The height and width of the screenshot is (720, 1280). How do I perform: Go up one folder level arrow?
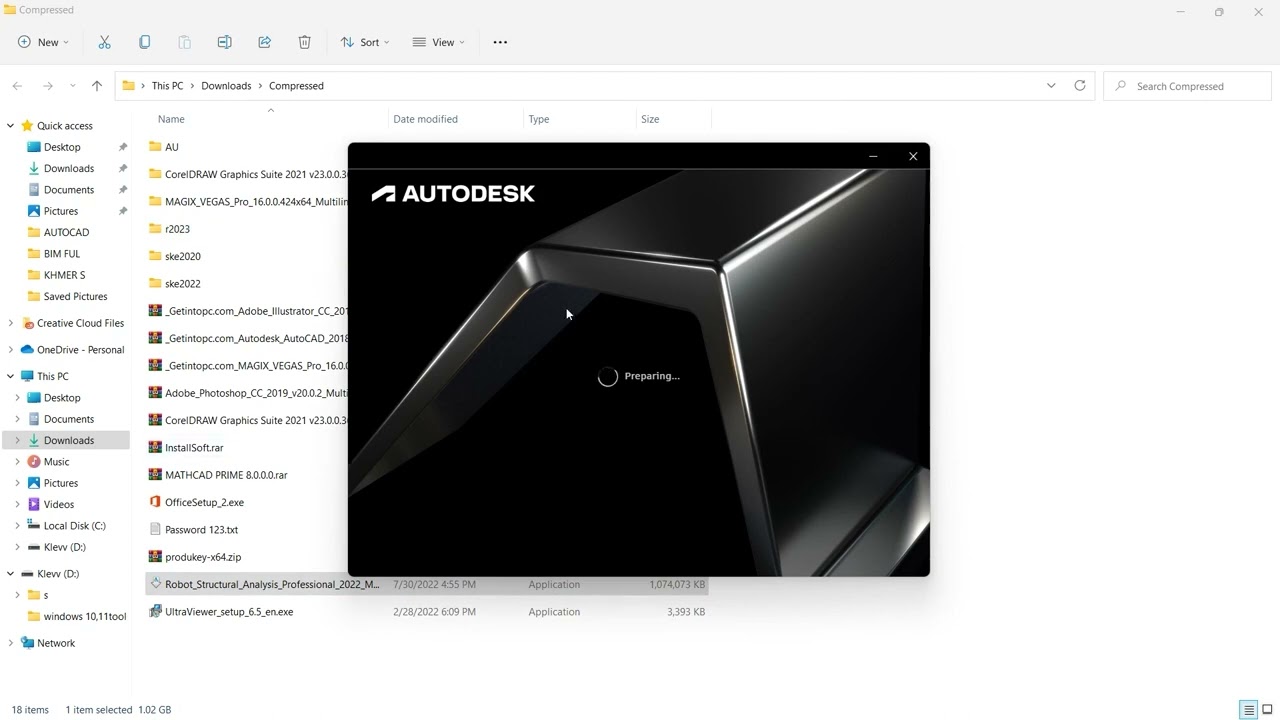coord(97,86)
